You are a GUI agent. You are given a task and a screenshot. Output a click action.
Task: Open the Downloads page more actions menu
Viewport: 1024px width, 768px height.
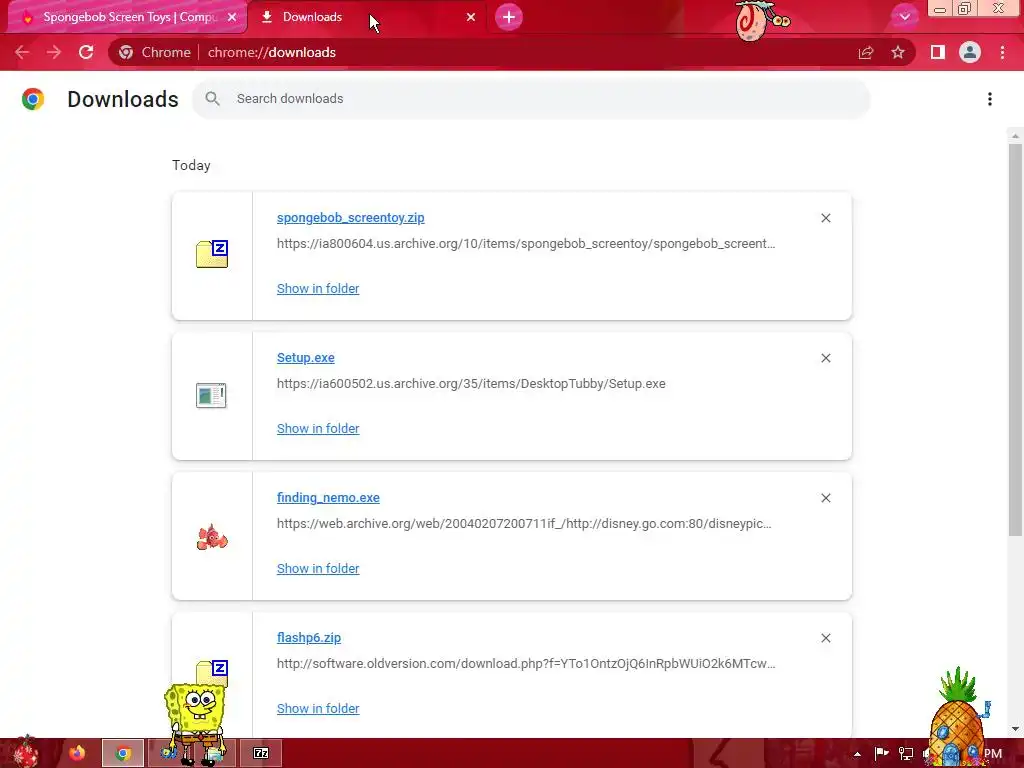[990, 99]
